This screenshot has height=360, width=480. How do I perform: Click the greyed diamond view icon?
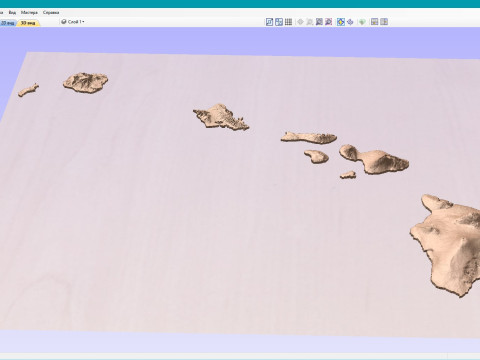point(300,22)
